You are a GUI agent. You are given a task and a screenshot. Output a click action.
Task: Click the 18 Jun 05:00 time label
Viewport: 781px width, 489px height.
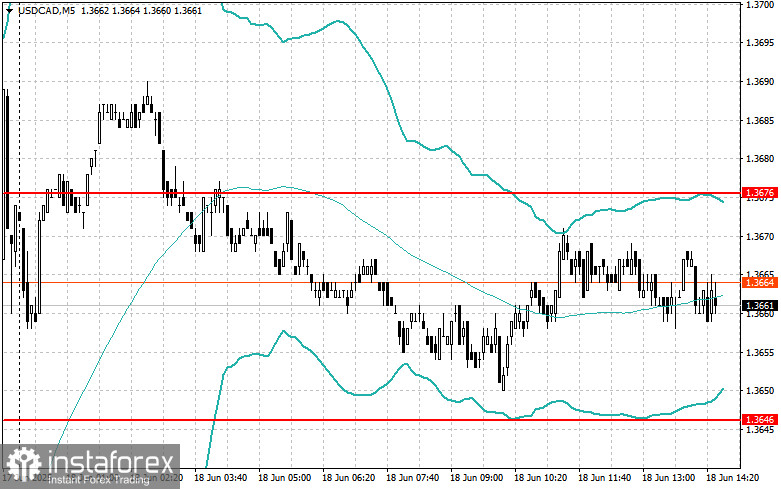click(x=284, y=478)
